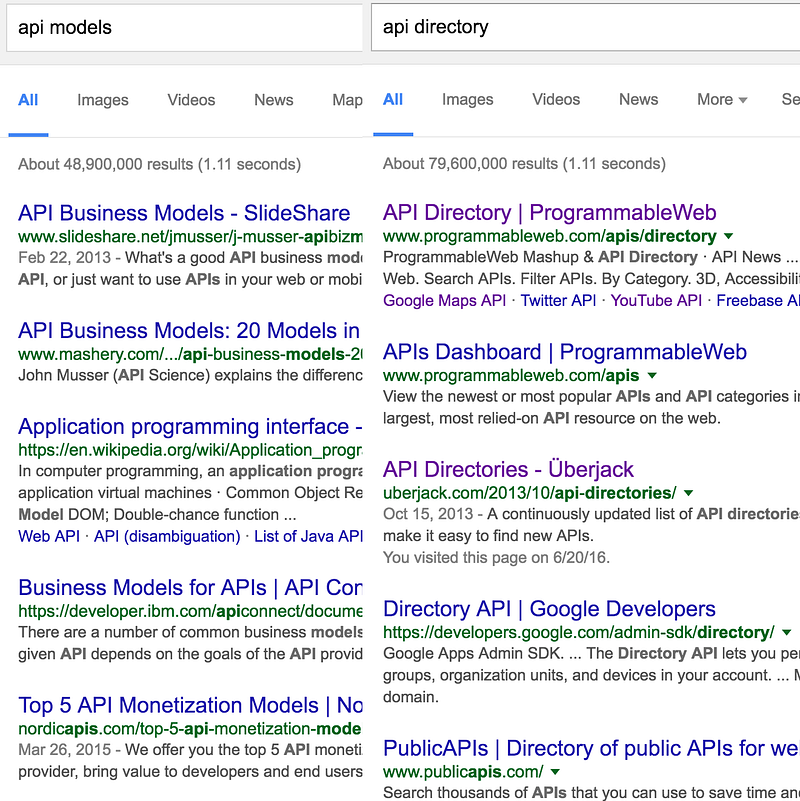Image resolution: width=800 pixels, height=801 pixels.
Task: Open the More dropdown in right search tabs
Action: click(x=722, y=99)
